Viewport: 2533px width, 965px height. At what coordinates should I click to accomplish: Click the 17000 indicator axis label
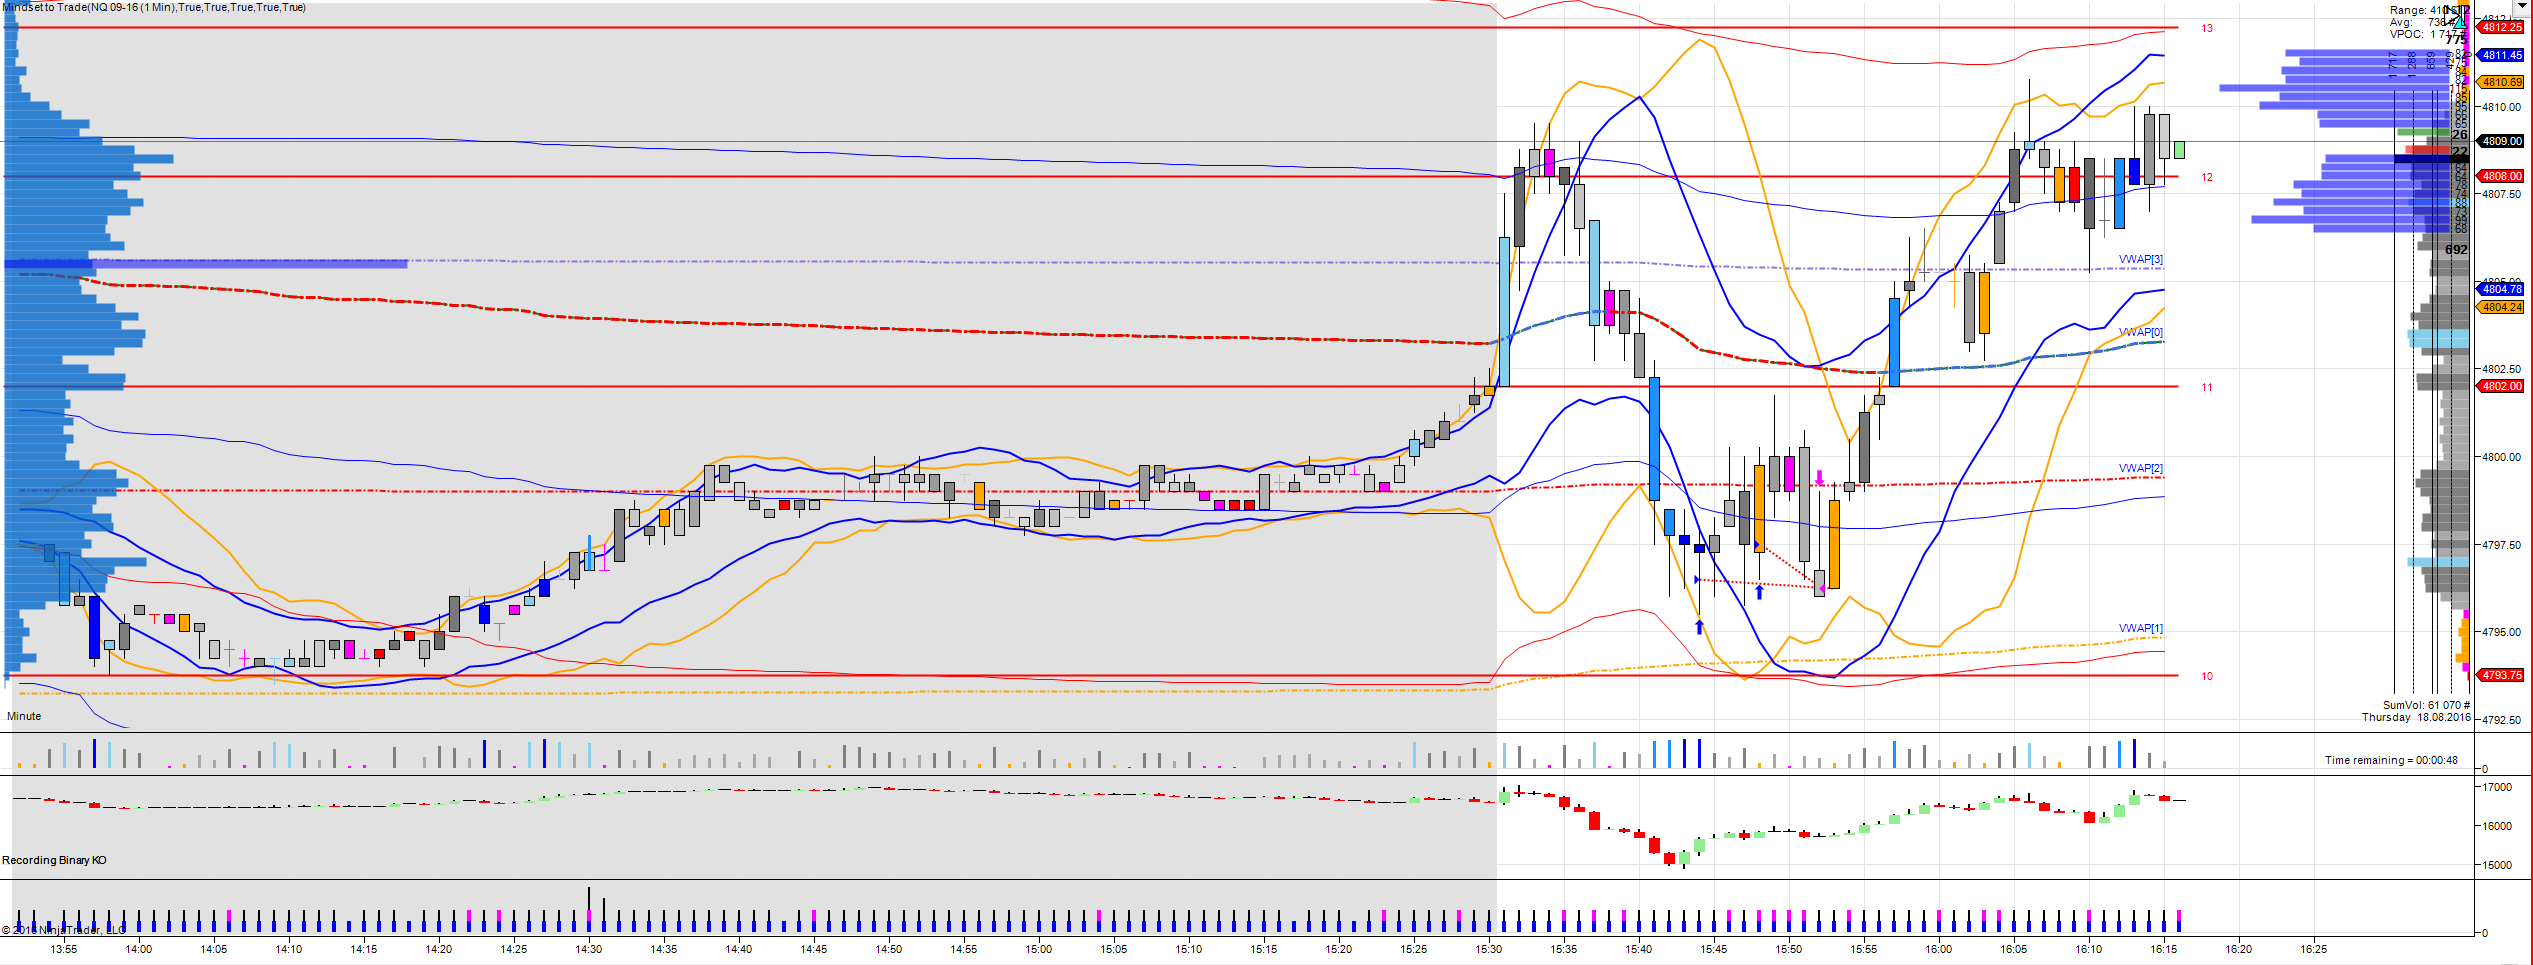click(x=2497, y=787)
